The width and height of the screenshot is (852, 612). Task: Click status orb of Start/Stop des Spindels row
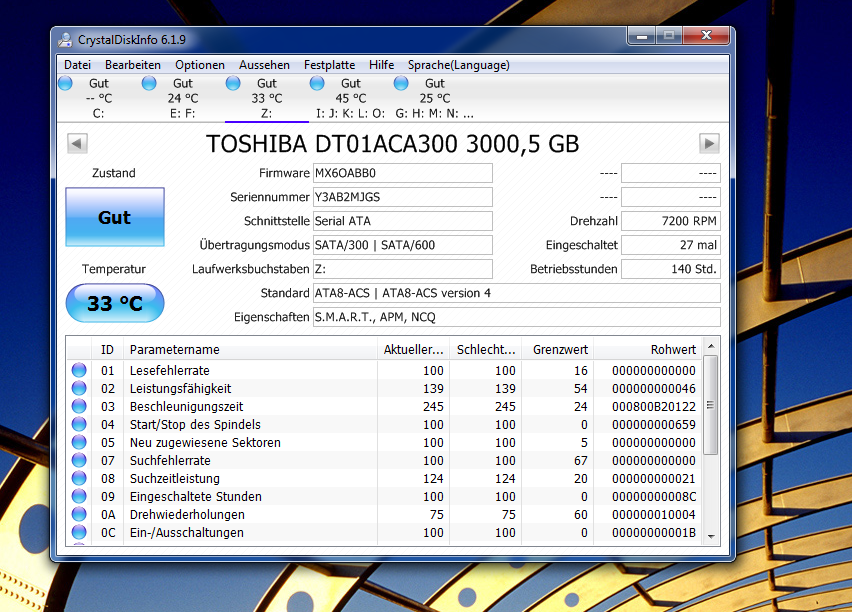coord(79,424)
